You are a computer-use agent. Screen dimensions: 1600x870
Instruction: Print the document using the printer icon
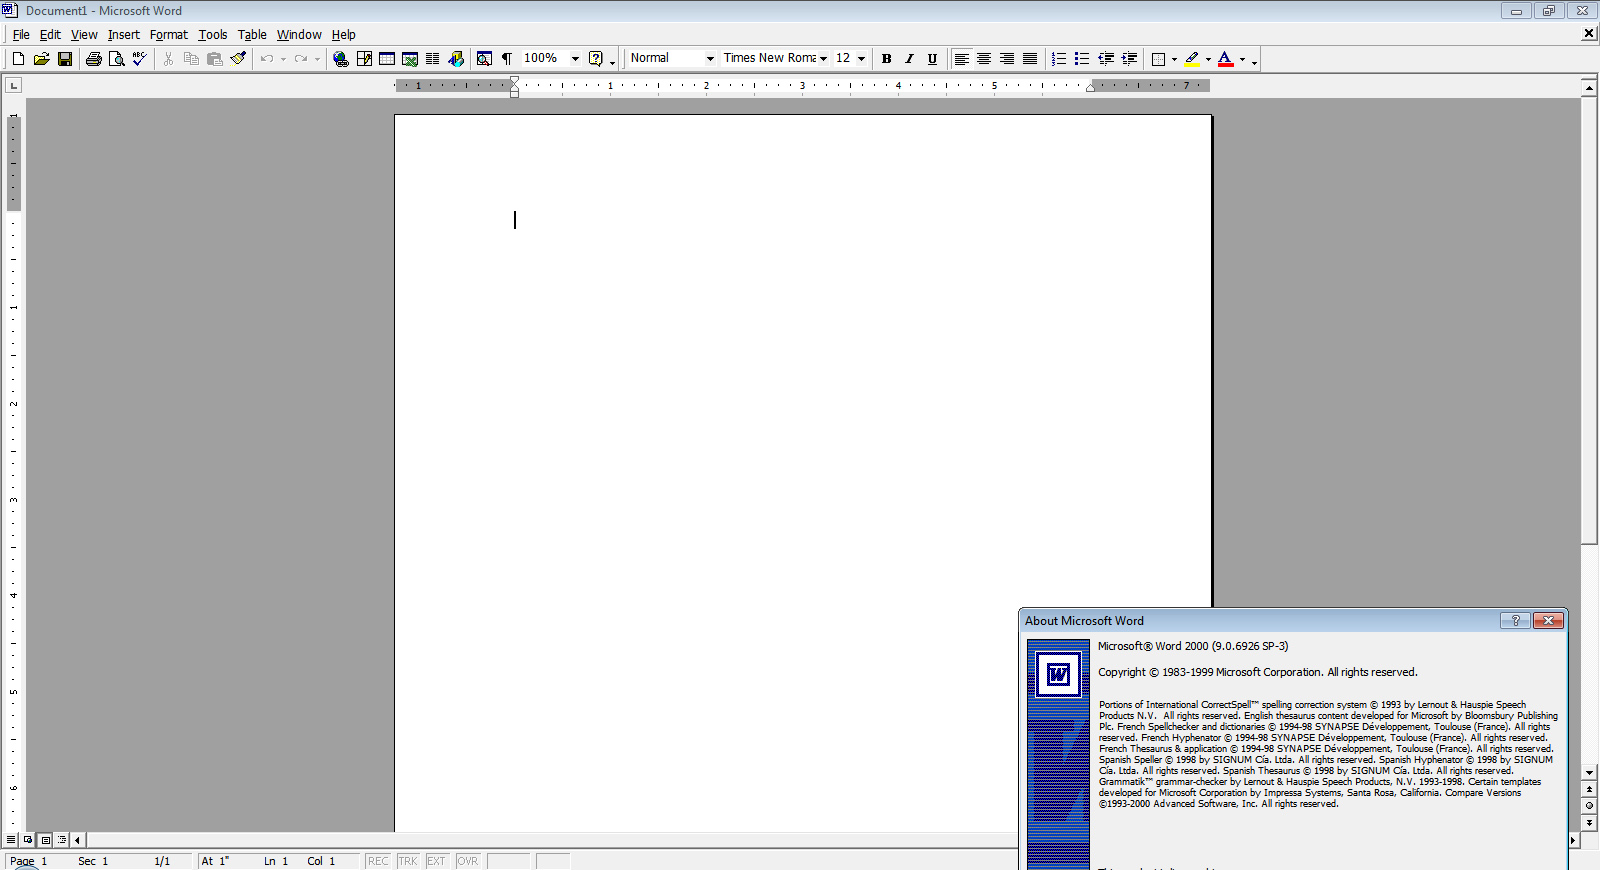point(94,59)
